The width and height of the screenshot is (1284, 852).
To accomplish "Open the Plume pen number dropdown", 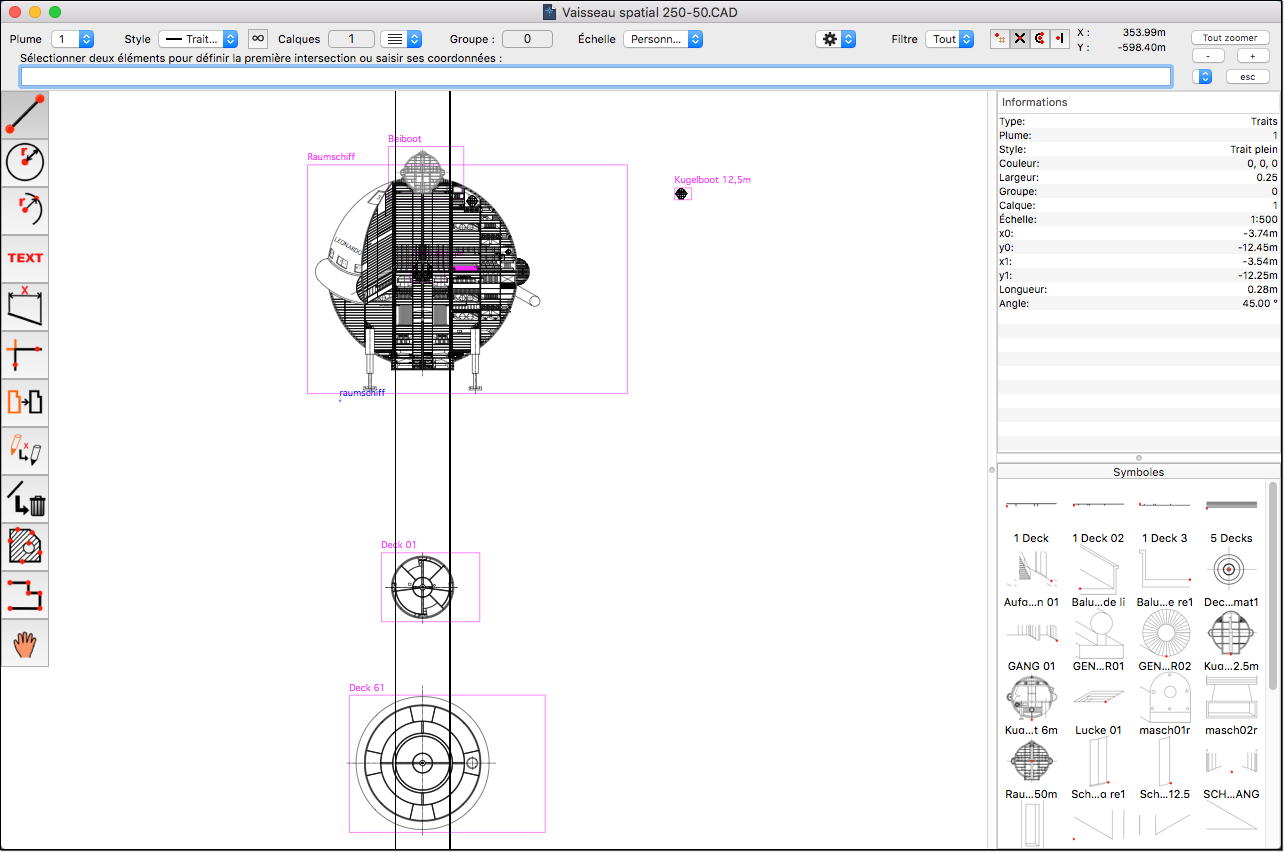I will coord(74,39).
